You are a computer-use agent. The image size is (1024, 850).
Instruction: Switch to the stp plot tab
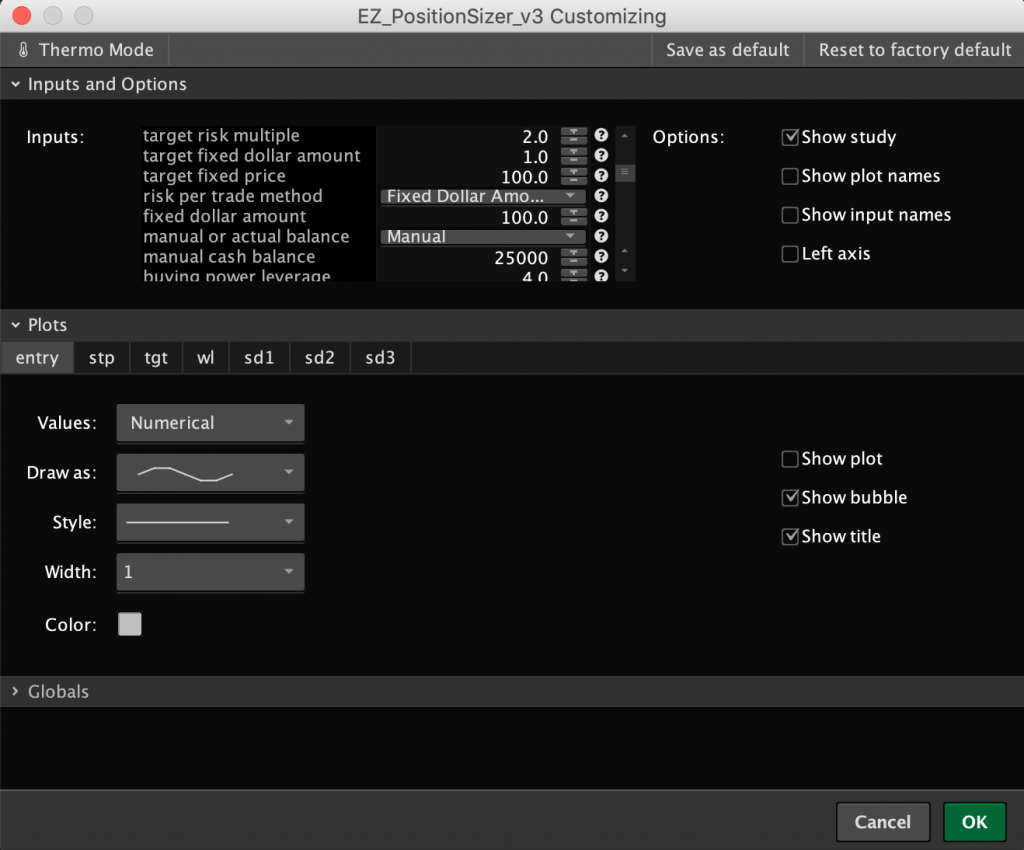tap(101, 357)
